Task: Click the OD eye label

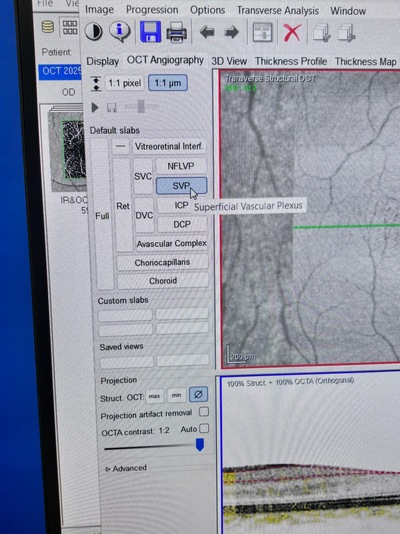Action: [x=68, y=92]
